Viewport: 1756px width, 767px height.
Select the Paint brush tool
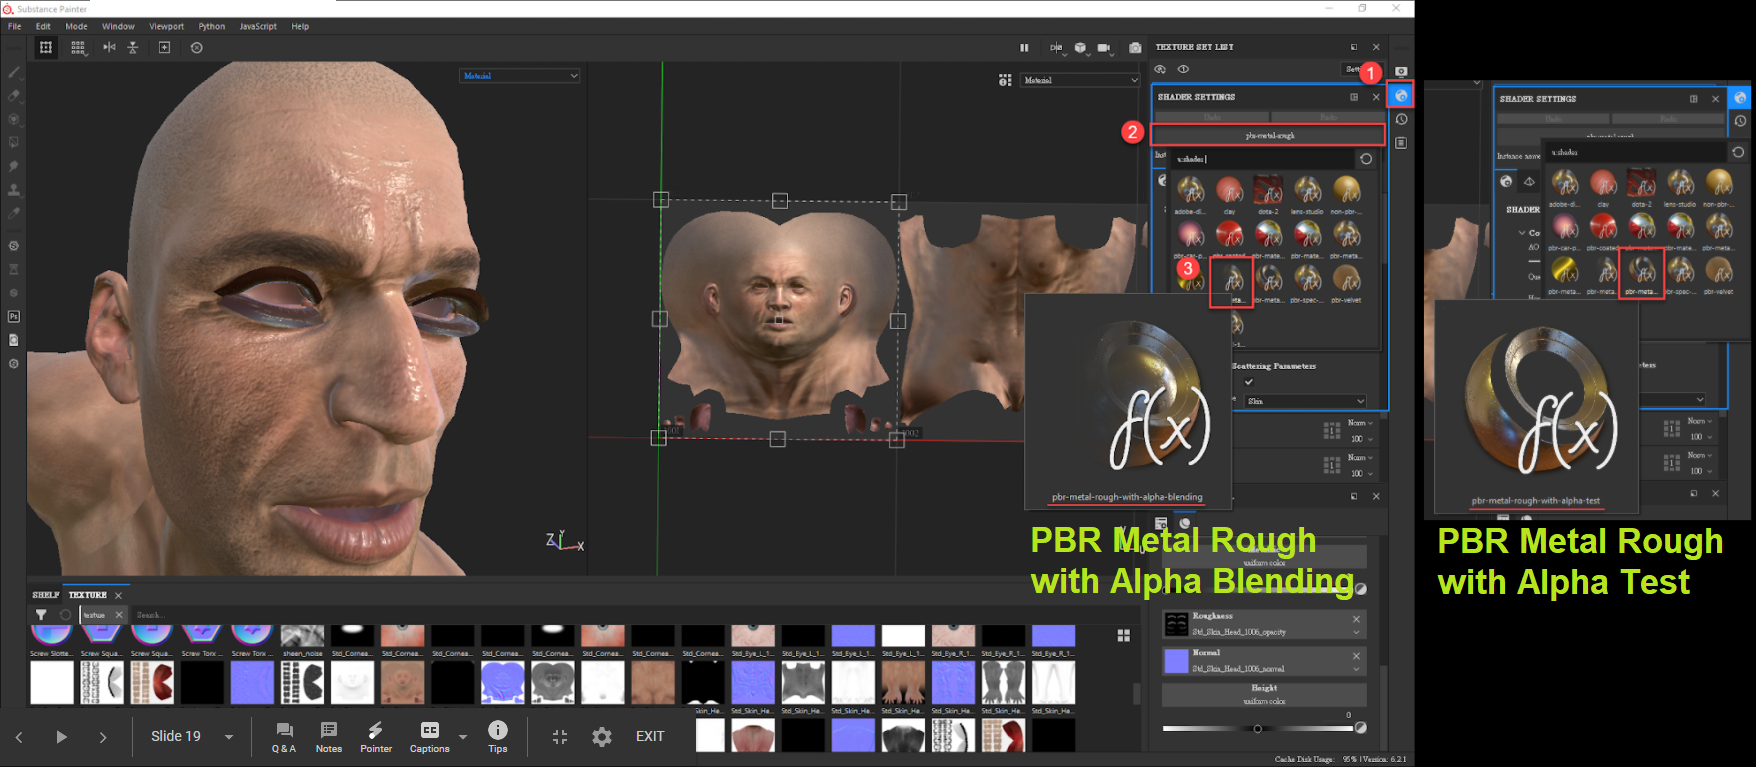click(14, 72)
